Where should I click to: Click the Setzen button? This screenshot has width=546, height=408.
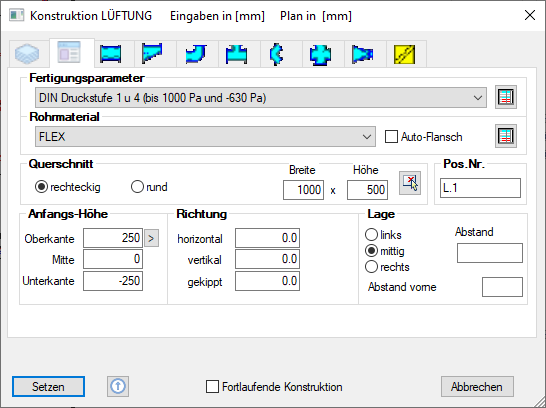[x=48, y=386]
